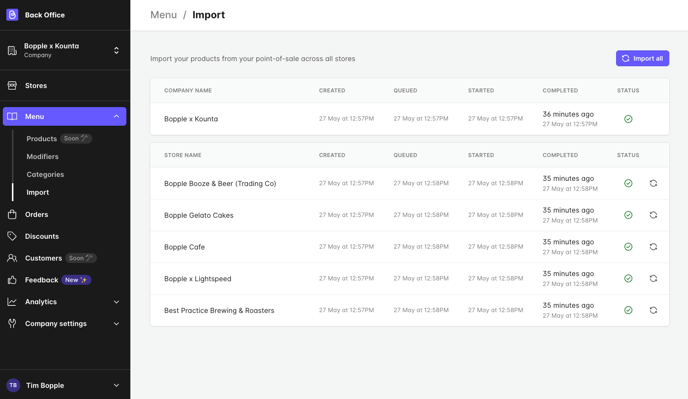Expand the Analytics section
This screenshot has height=399, width=688.
[116, 302]
